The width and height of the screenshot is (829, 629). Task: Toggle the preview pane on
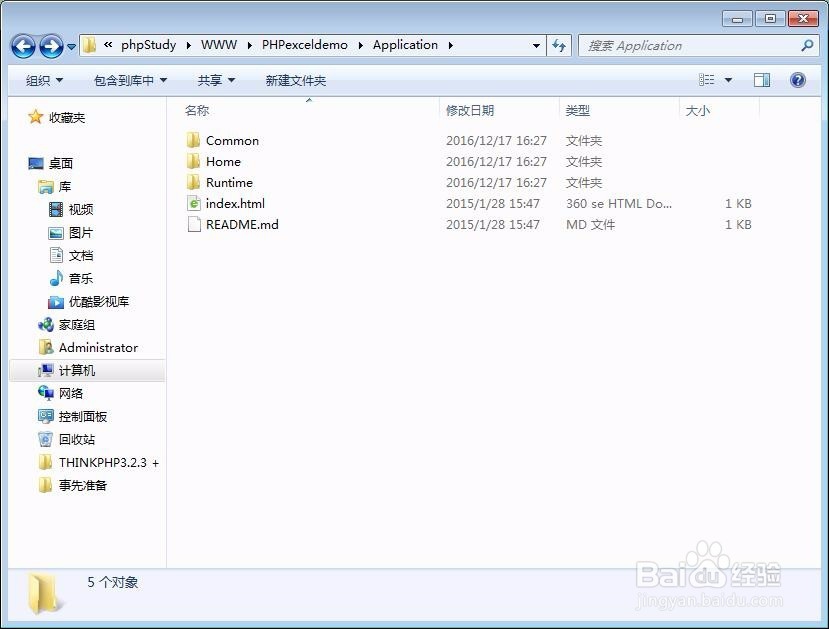[763, 80]
